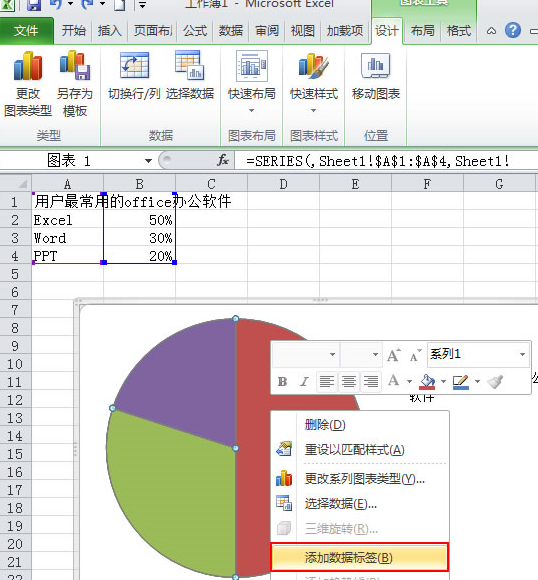Click the Insert Function fx icon
The width and height of the screenshot is (538, 580).
coord(223,161)
